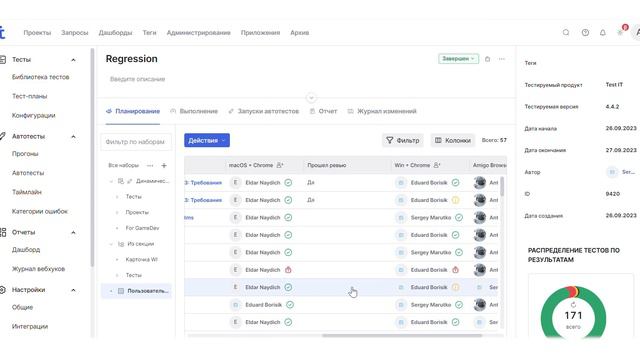The width and height of the screenshot is (640, 360).
Task: Click the assign-user icon in Win + Chrome header
Action: tap(437, 165)
